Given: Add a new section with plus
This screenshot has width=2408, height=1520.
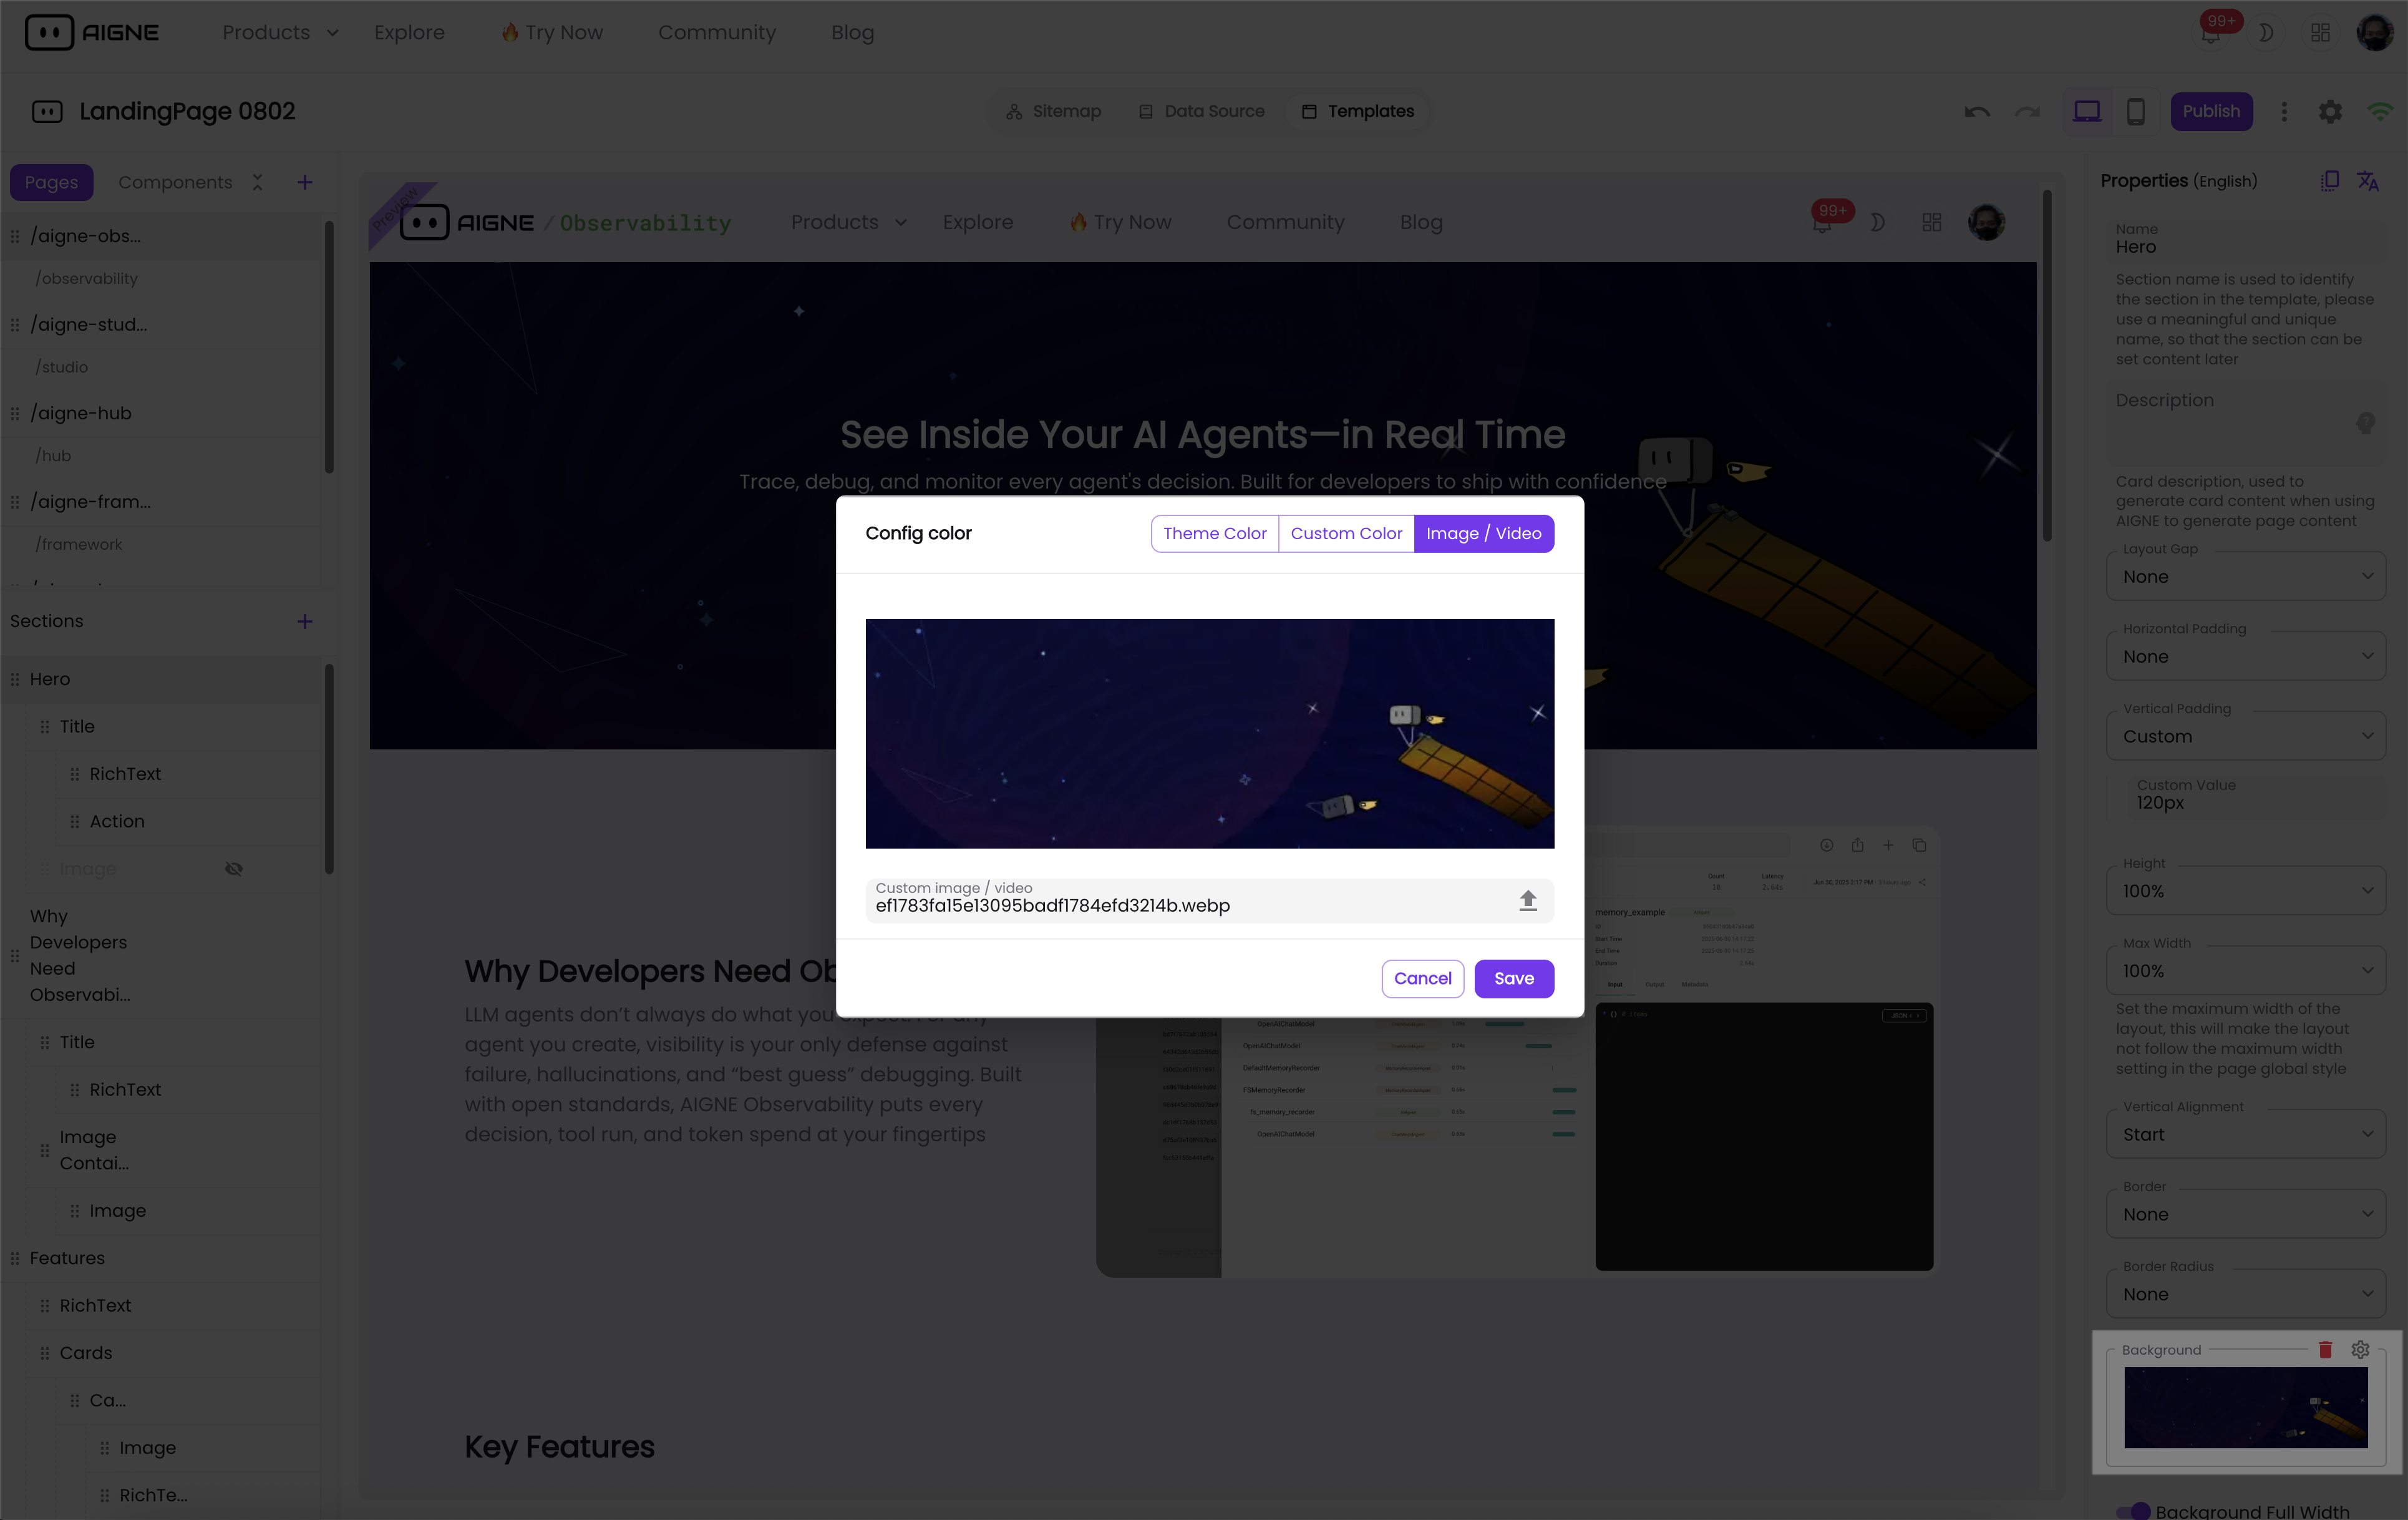Looking at the screenshot, I should coord(305,621).
